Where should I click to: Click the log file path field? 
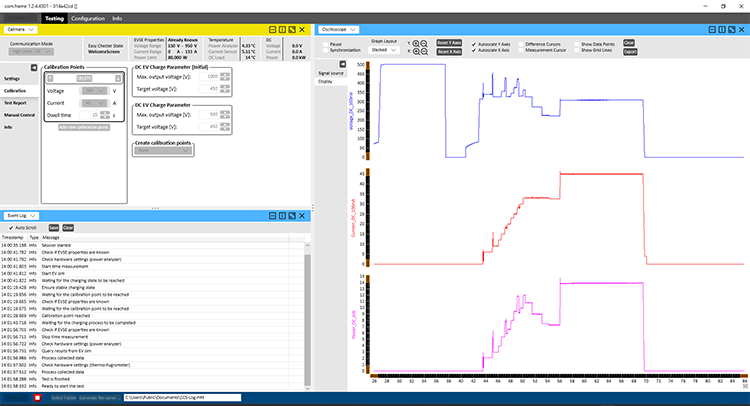coord(182,397)
